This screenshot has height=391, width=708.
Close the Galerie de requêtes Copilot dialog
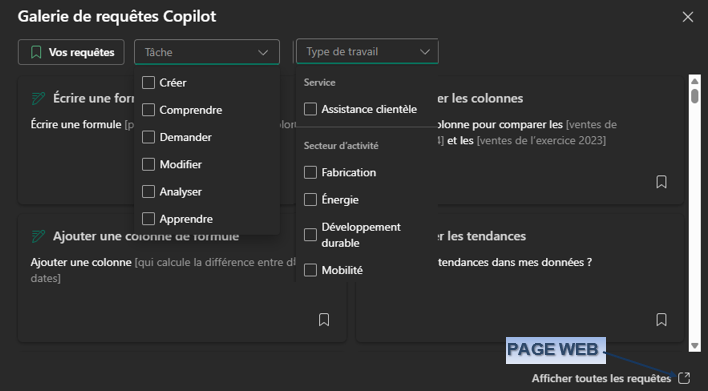pyautogui.click(x=687, y=17)
